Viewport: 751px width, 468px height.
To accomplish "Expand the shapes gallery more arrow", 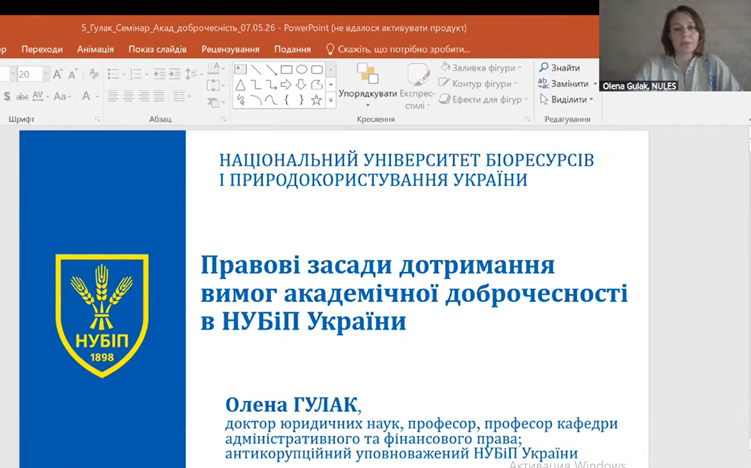I will point(330,101).
